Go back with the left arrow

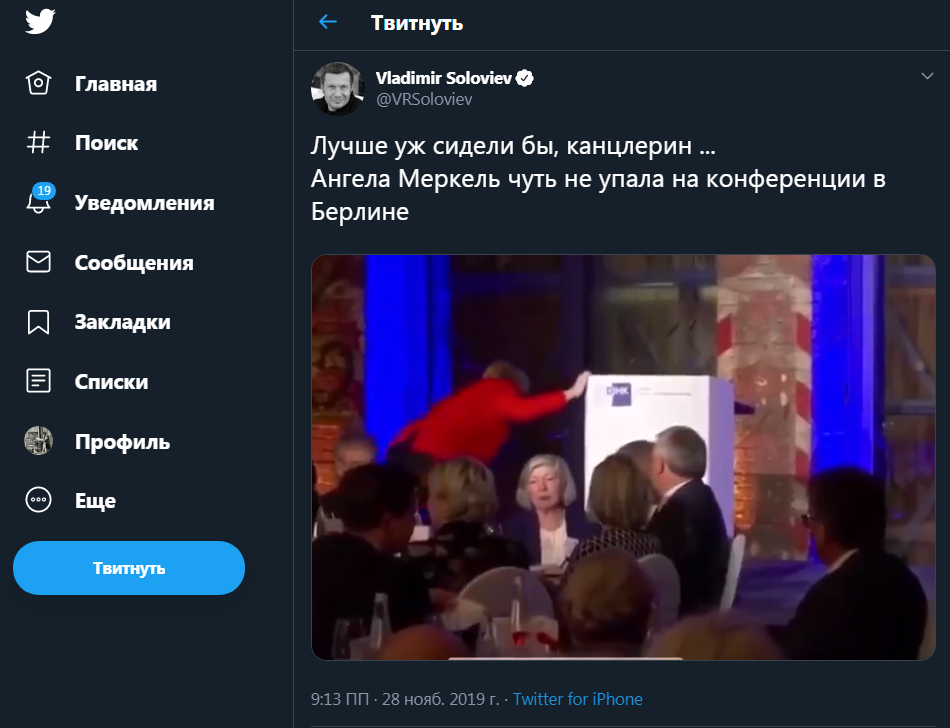(328, 22)
